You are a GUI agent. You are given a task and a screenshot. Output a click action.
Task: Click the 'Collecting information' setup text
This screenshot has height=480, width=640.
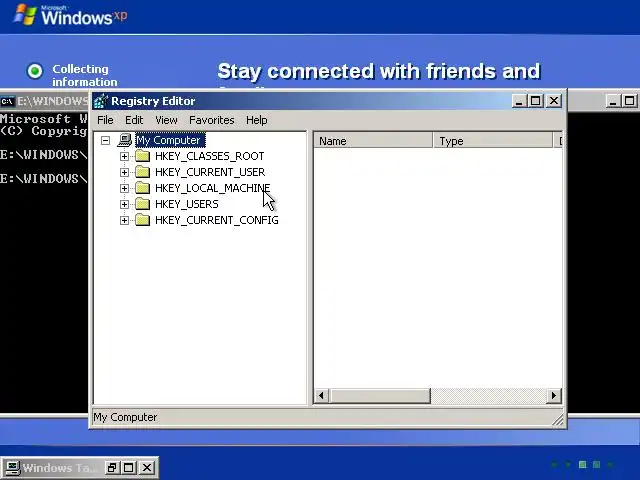coord(84,76)
